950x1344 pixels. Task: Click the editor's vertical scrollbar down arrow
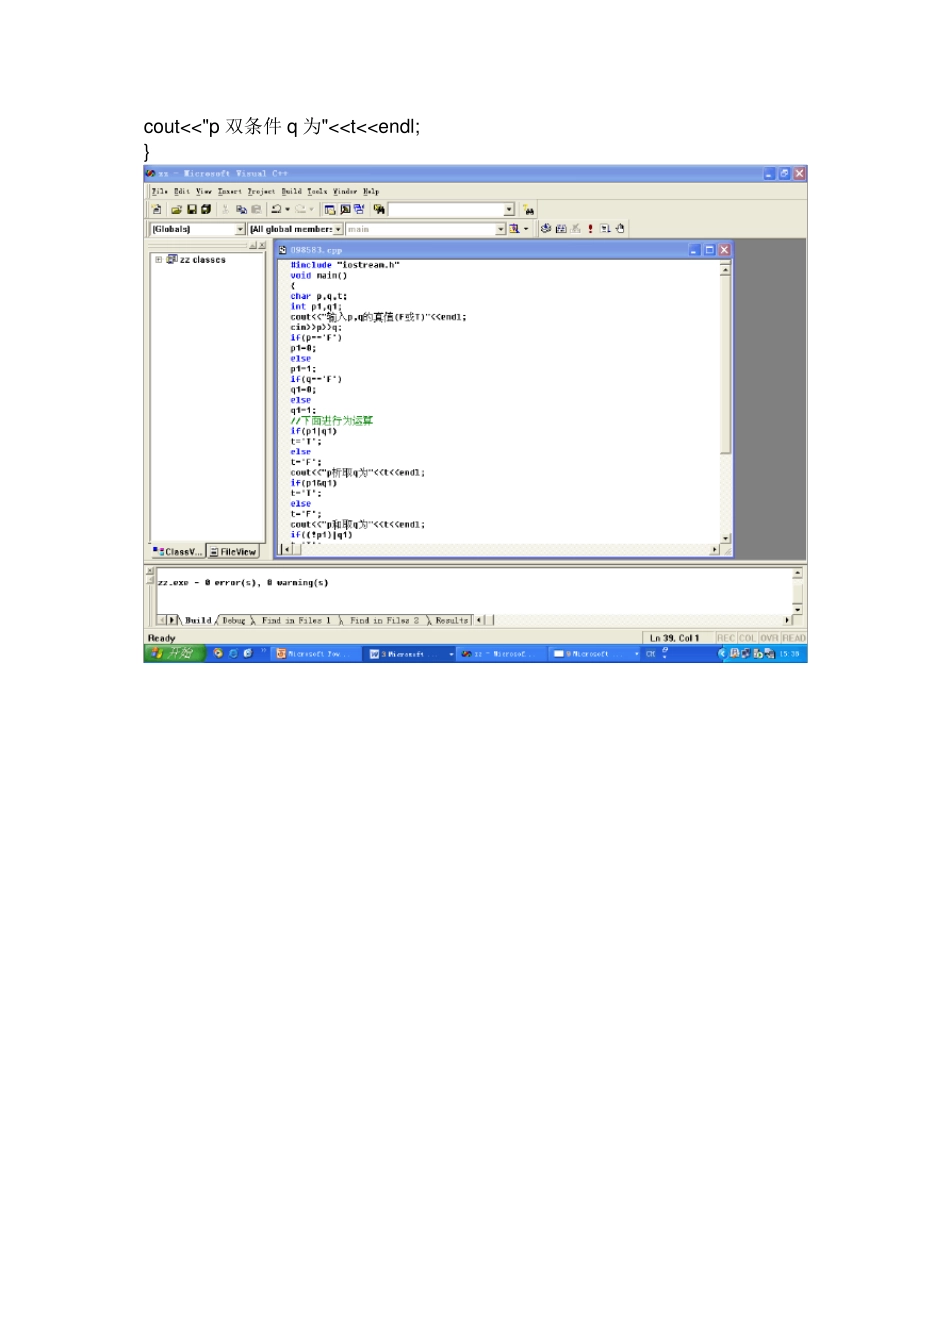point(726,538)
